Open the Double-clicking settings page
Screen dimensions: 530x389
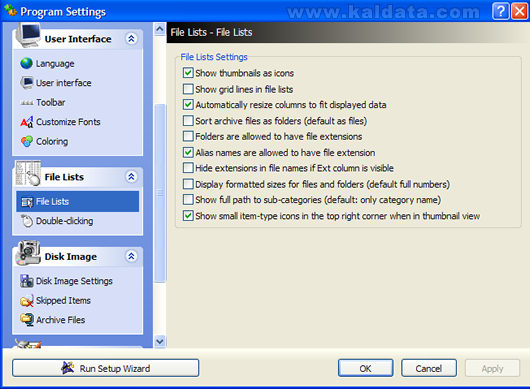(x=64, y=221)
